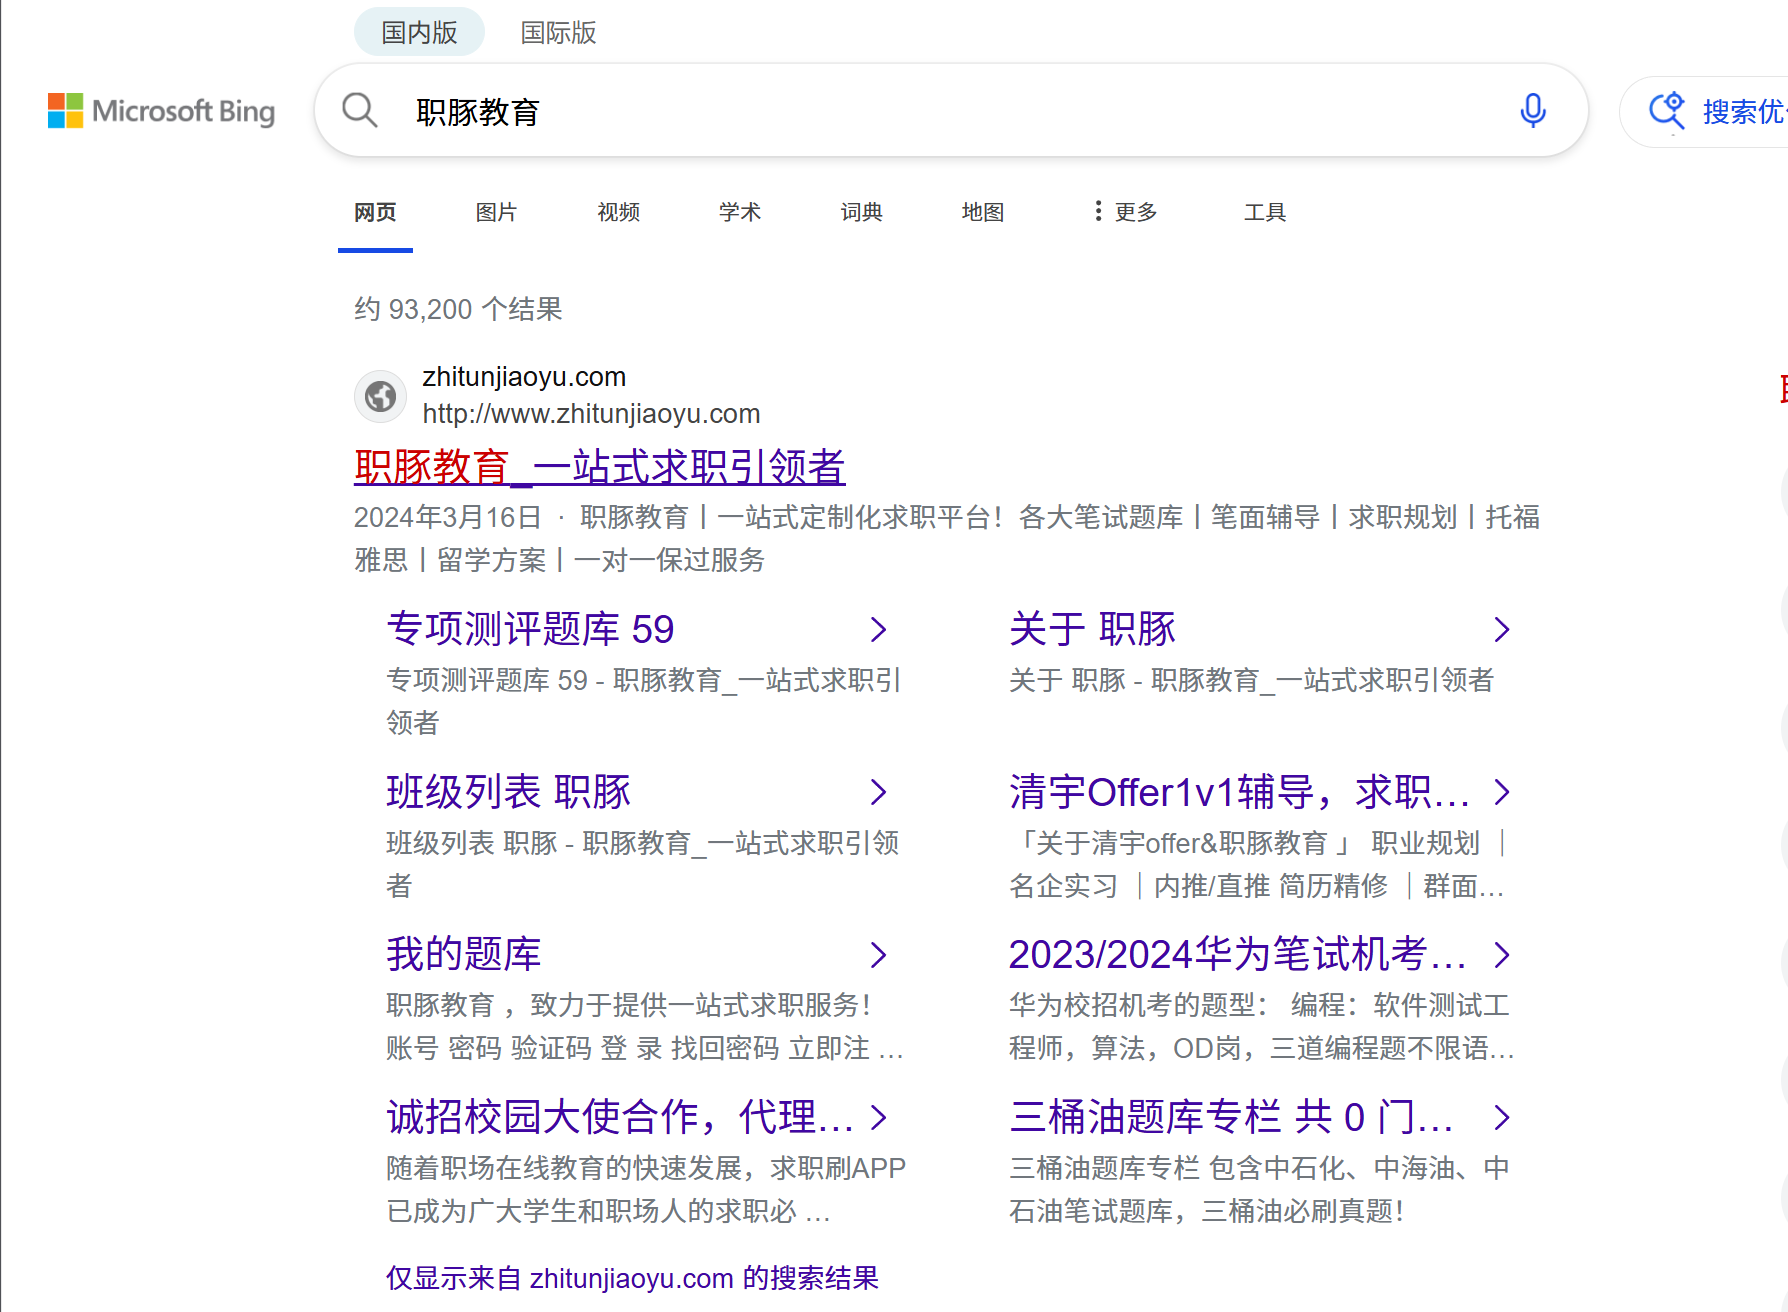Click the zhitunjiaoyu.com site name text
The height and width of the screenshot is (1312, 1788).
click(x=524, y=377)
